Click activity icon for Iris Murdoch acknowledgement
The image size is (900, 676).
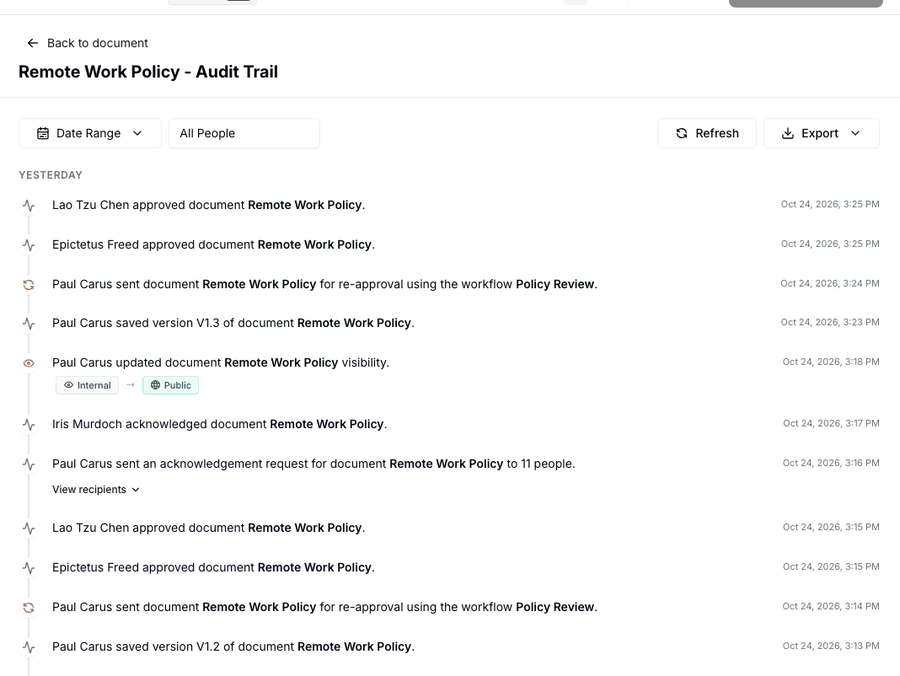[x=29, y=425]
